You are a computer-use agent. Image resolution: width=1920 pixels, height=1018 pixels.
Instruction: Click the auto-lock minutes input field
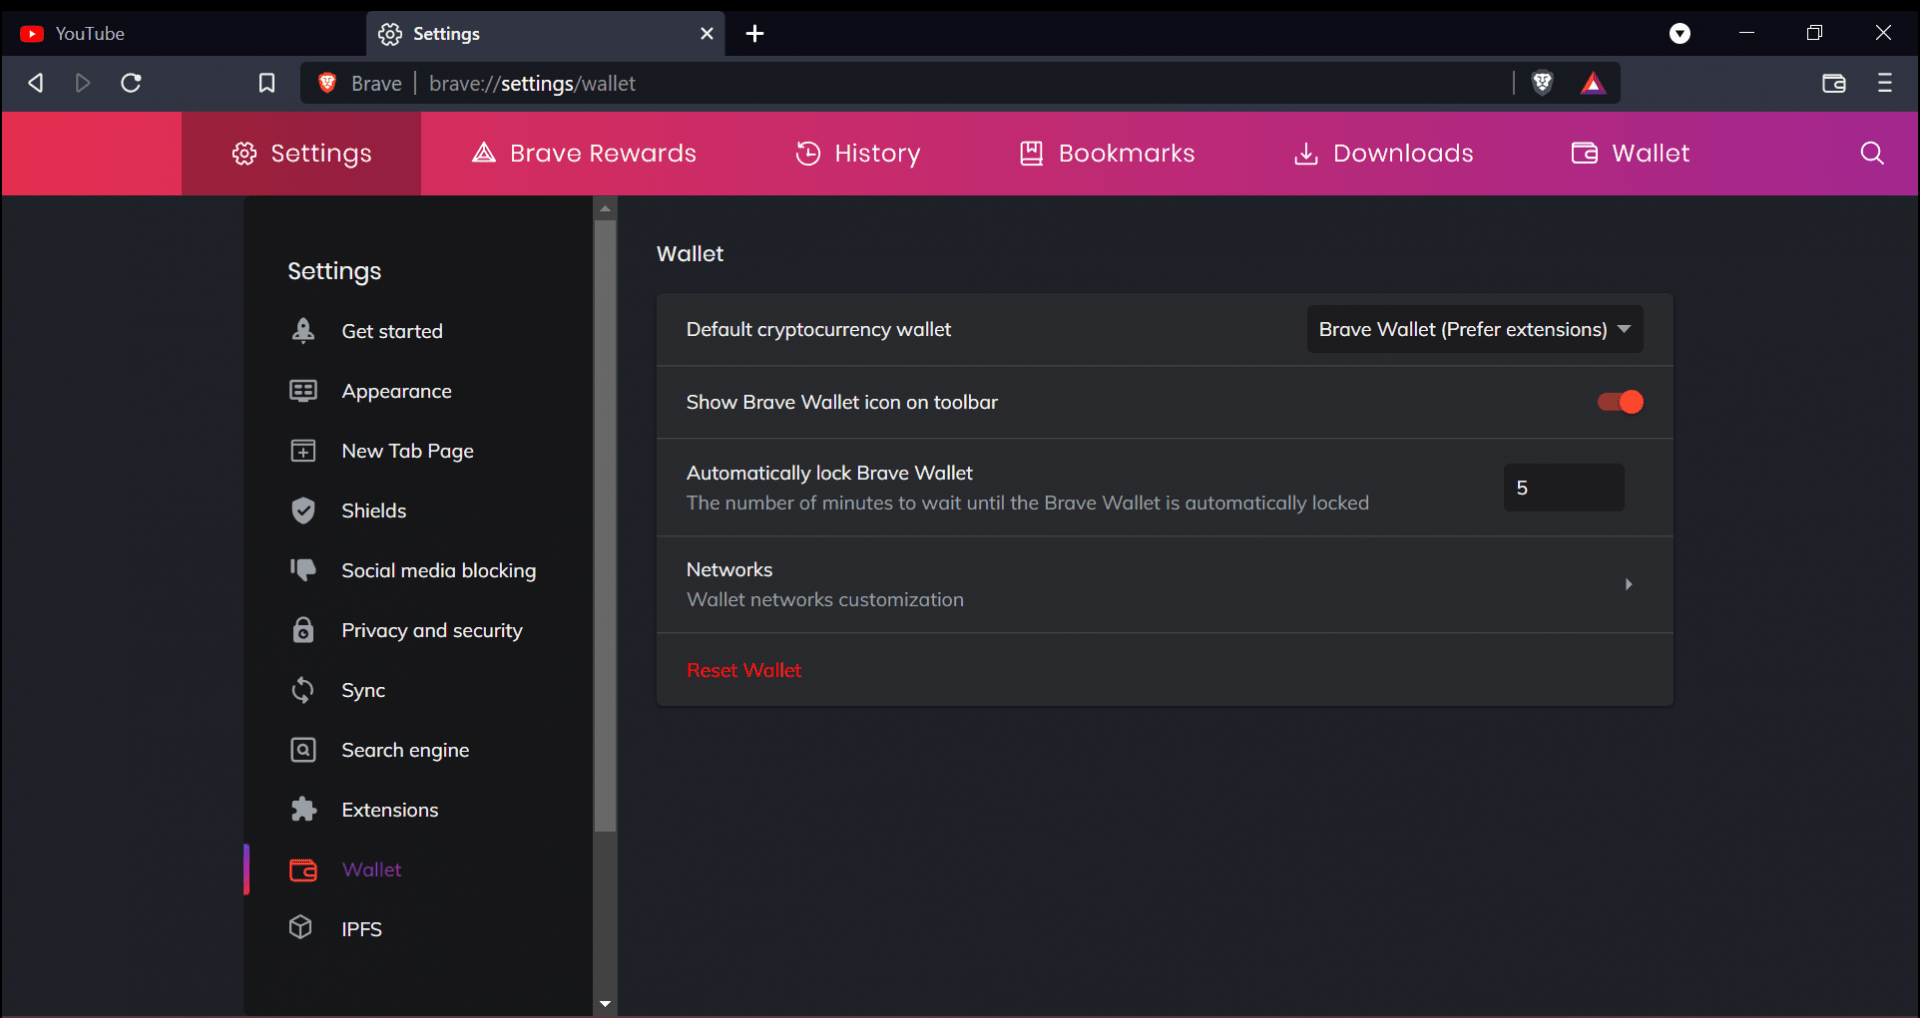1564,488
